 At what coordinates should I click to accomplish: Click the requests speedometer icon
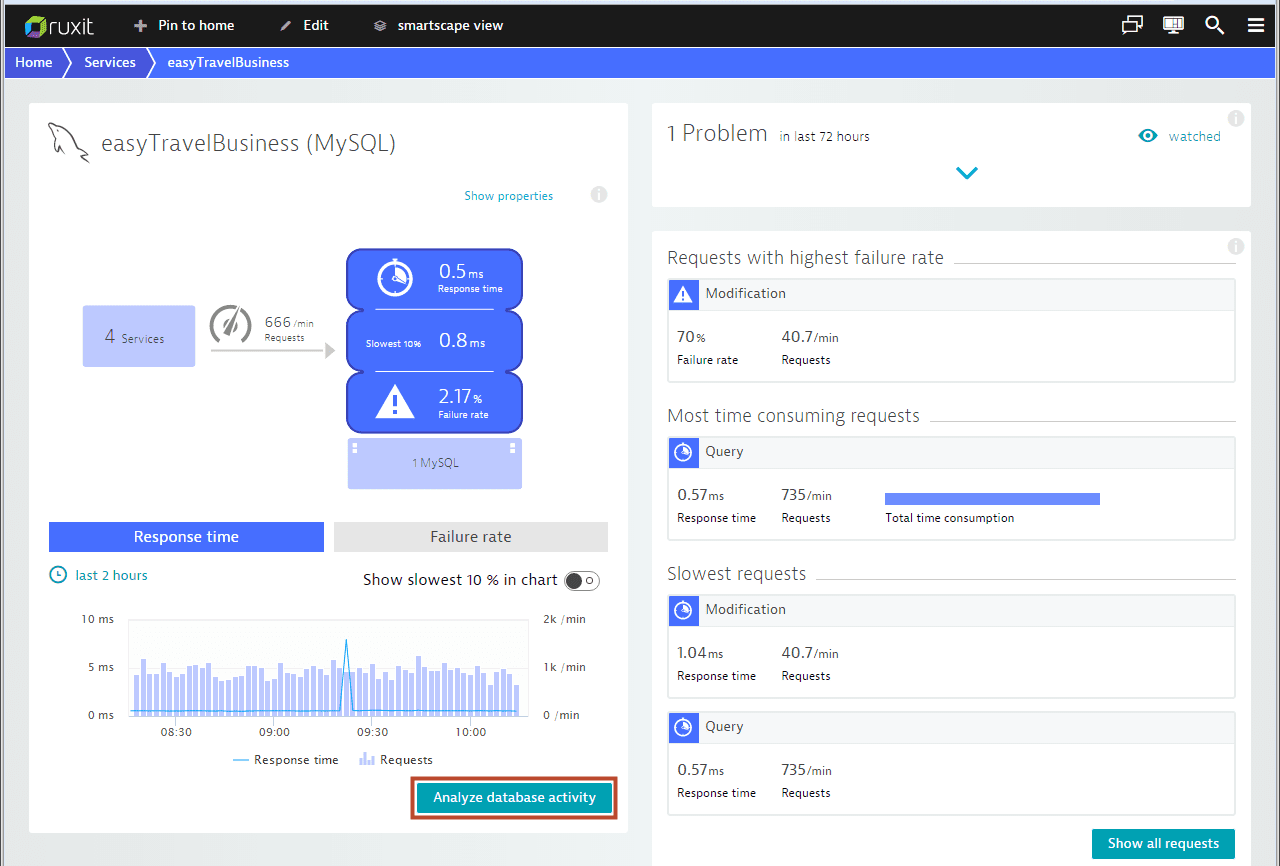tap(231, 326)
